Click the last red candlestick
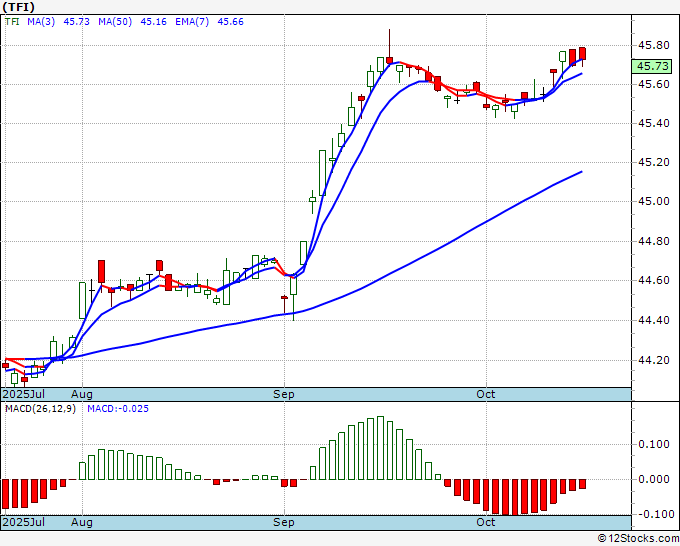Viewport: 680px width, 546px height. tap(582, 54)
